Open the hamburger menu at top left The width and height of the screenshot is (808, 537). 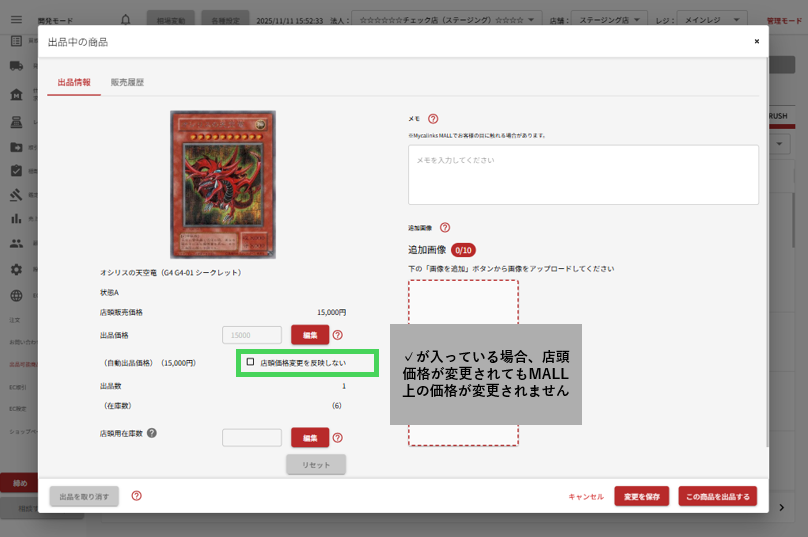click(16, 19)
